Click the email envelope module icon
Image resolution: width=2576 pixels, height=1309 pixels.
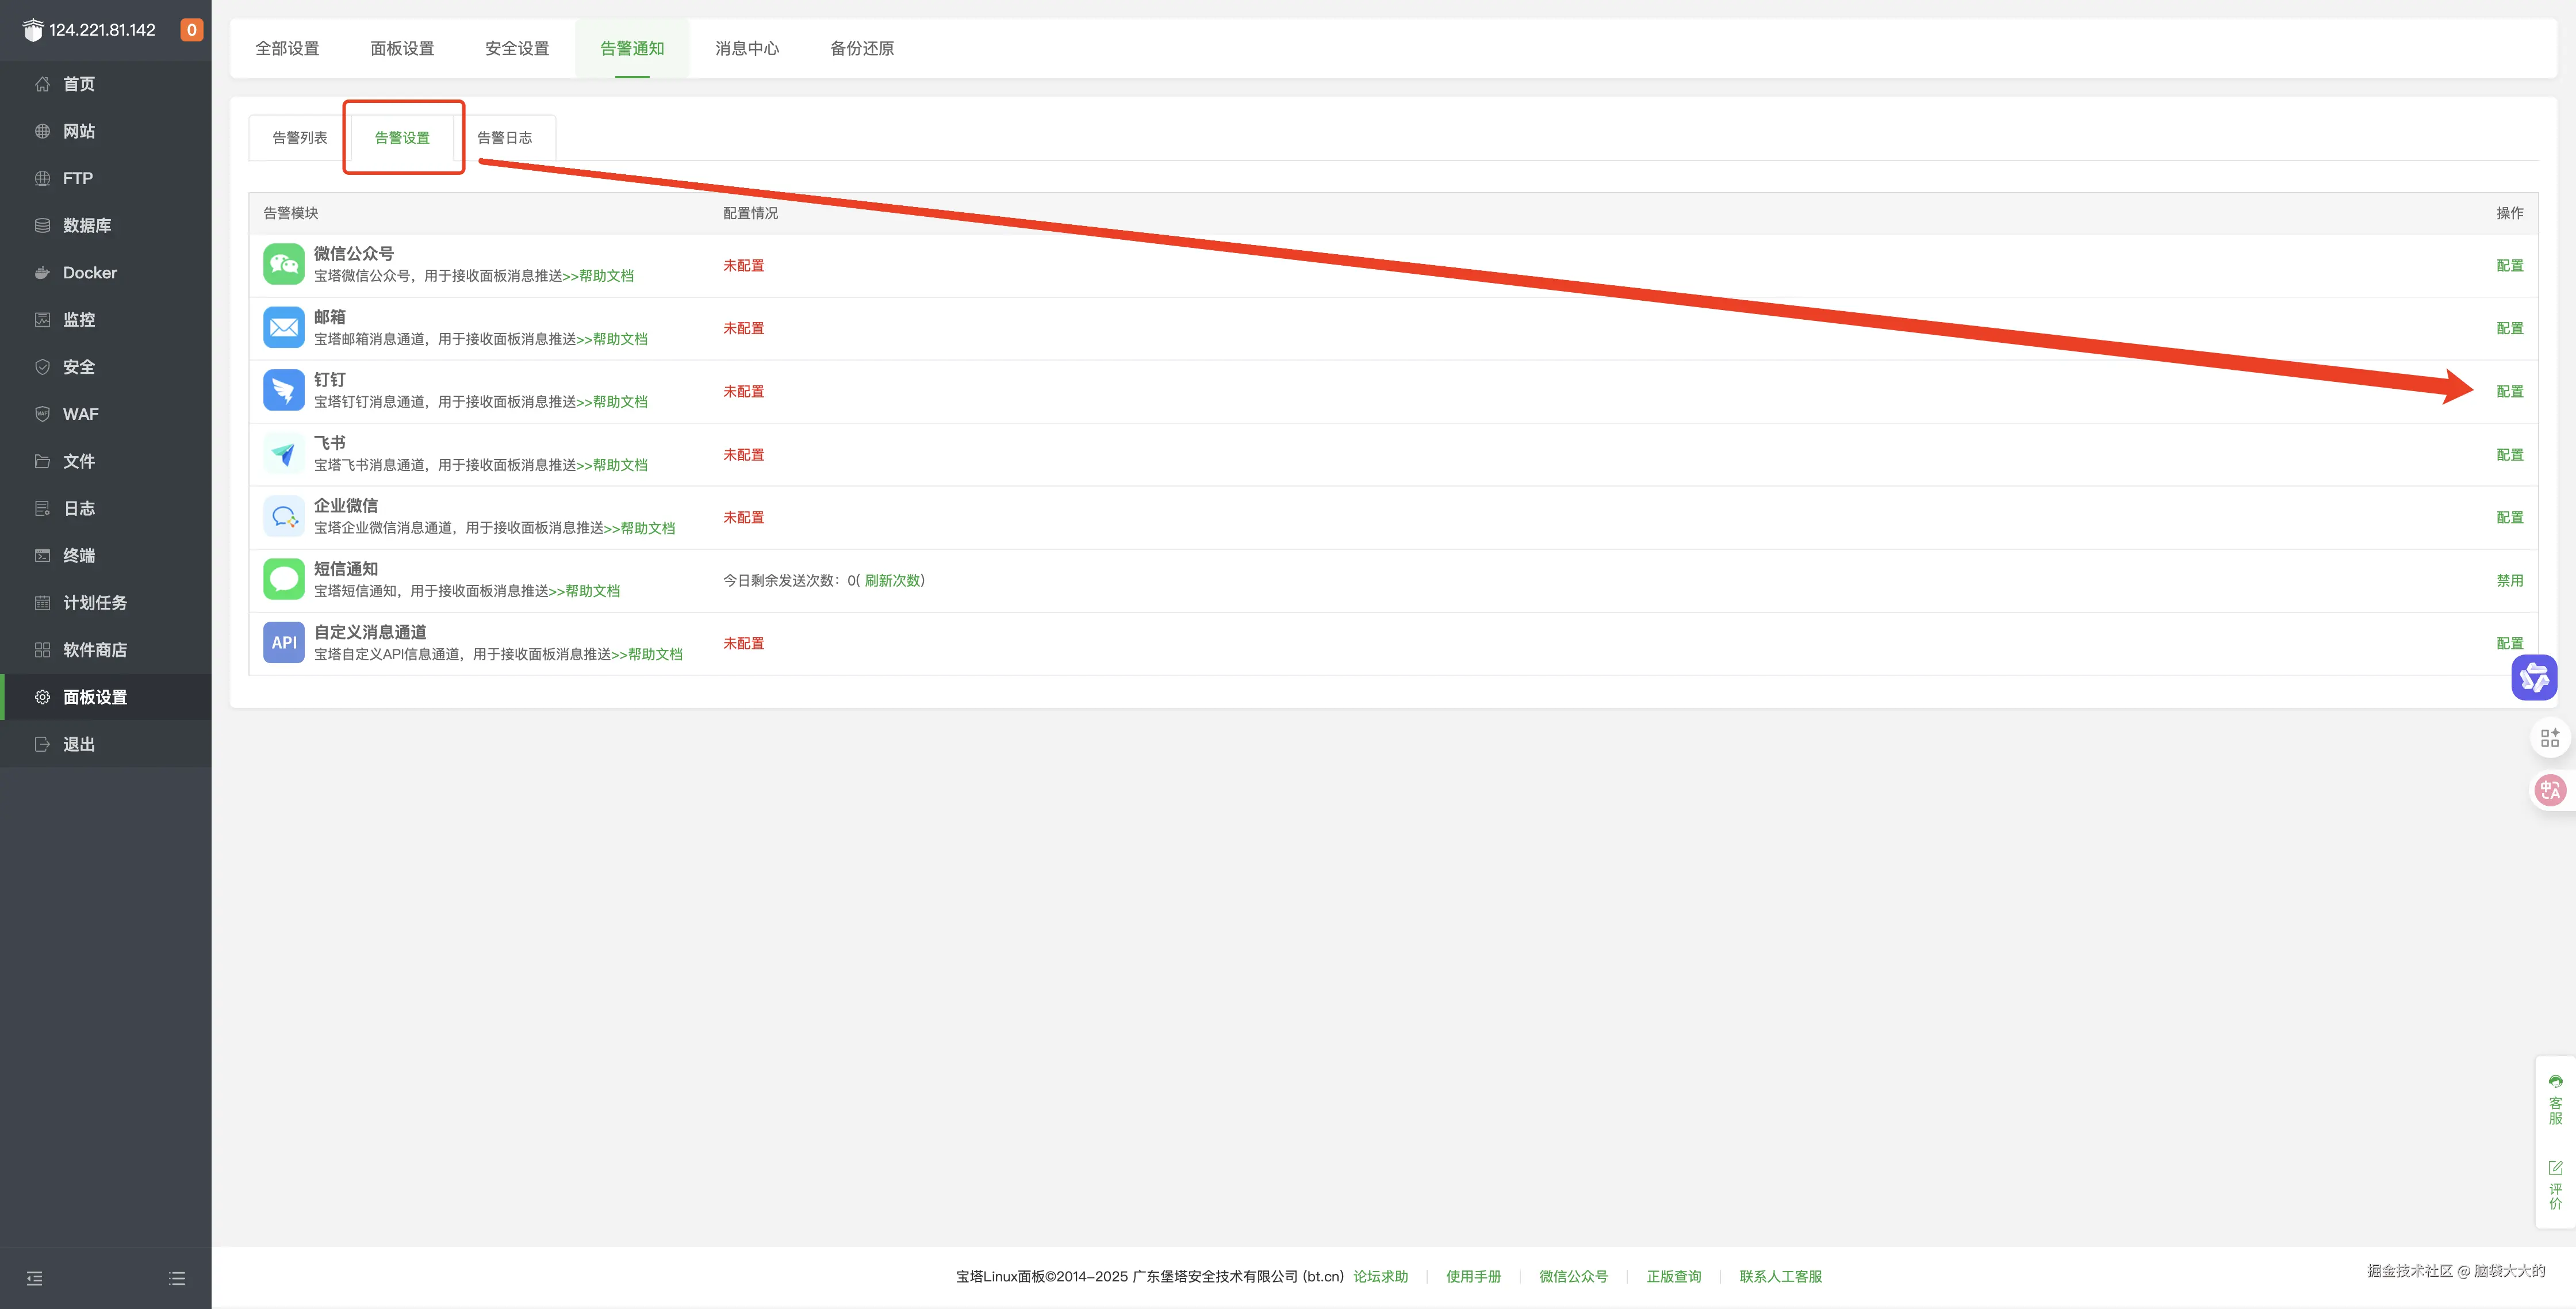pyautogui.click(x=283, y=327)
